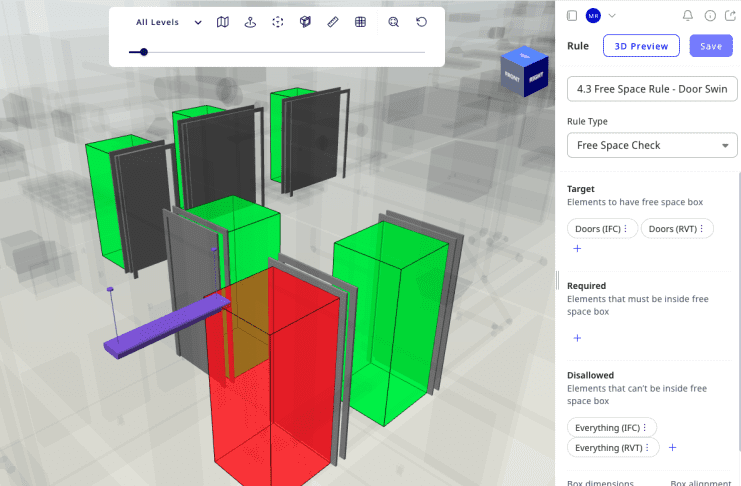Open the notifications bell
The width and height of the screenshot is (741, 486).
click(x=687, y=15)
